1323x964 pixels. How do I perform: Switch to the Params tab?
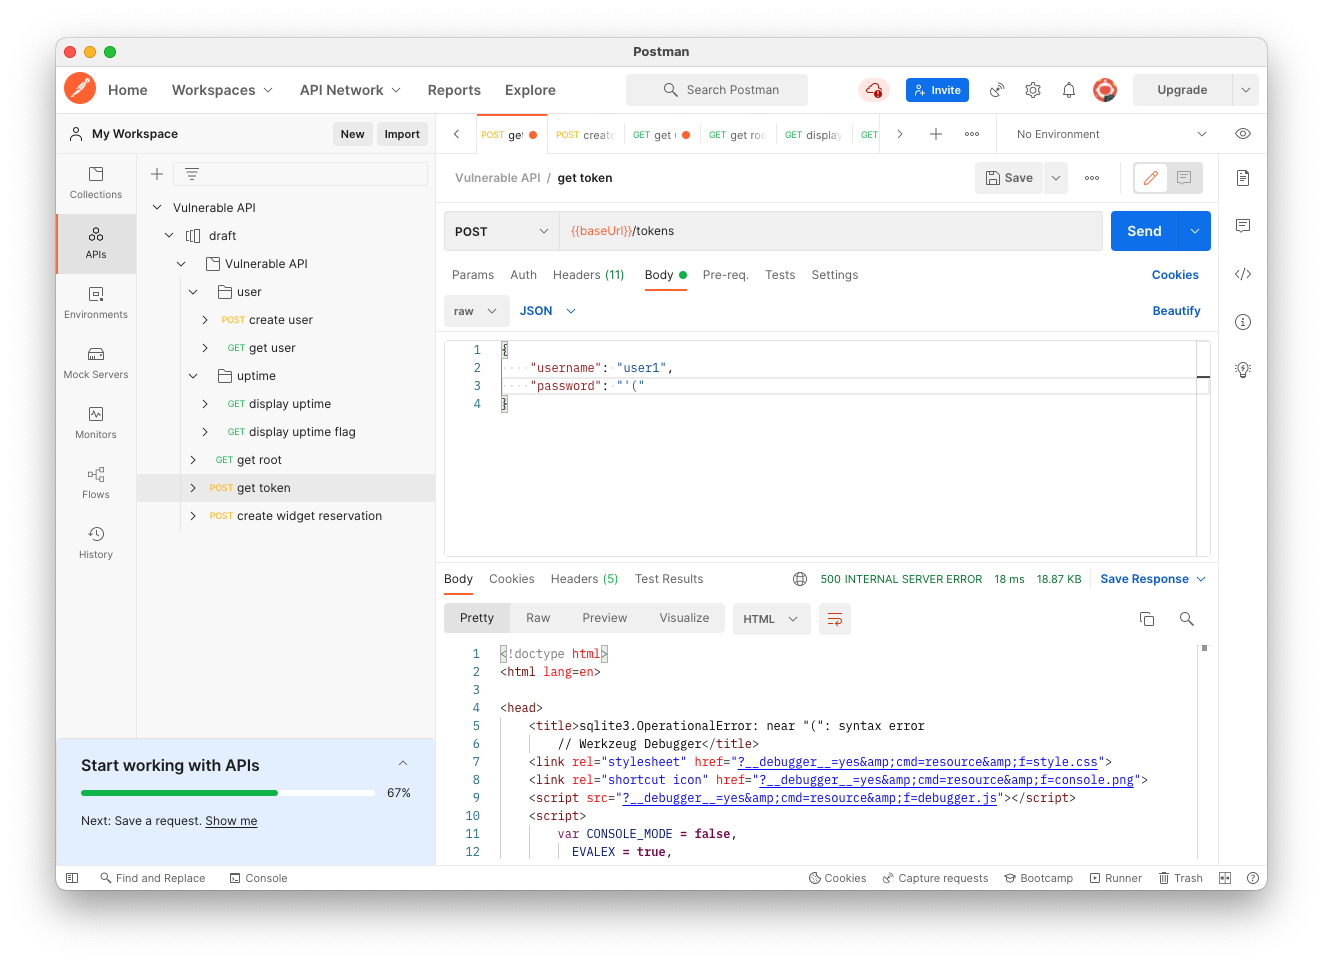click(473, 275)
